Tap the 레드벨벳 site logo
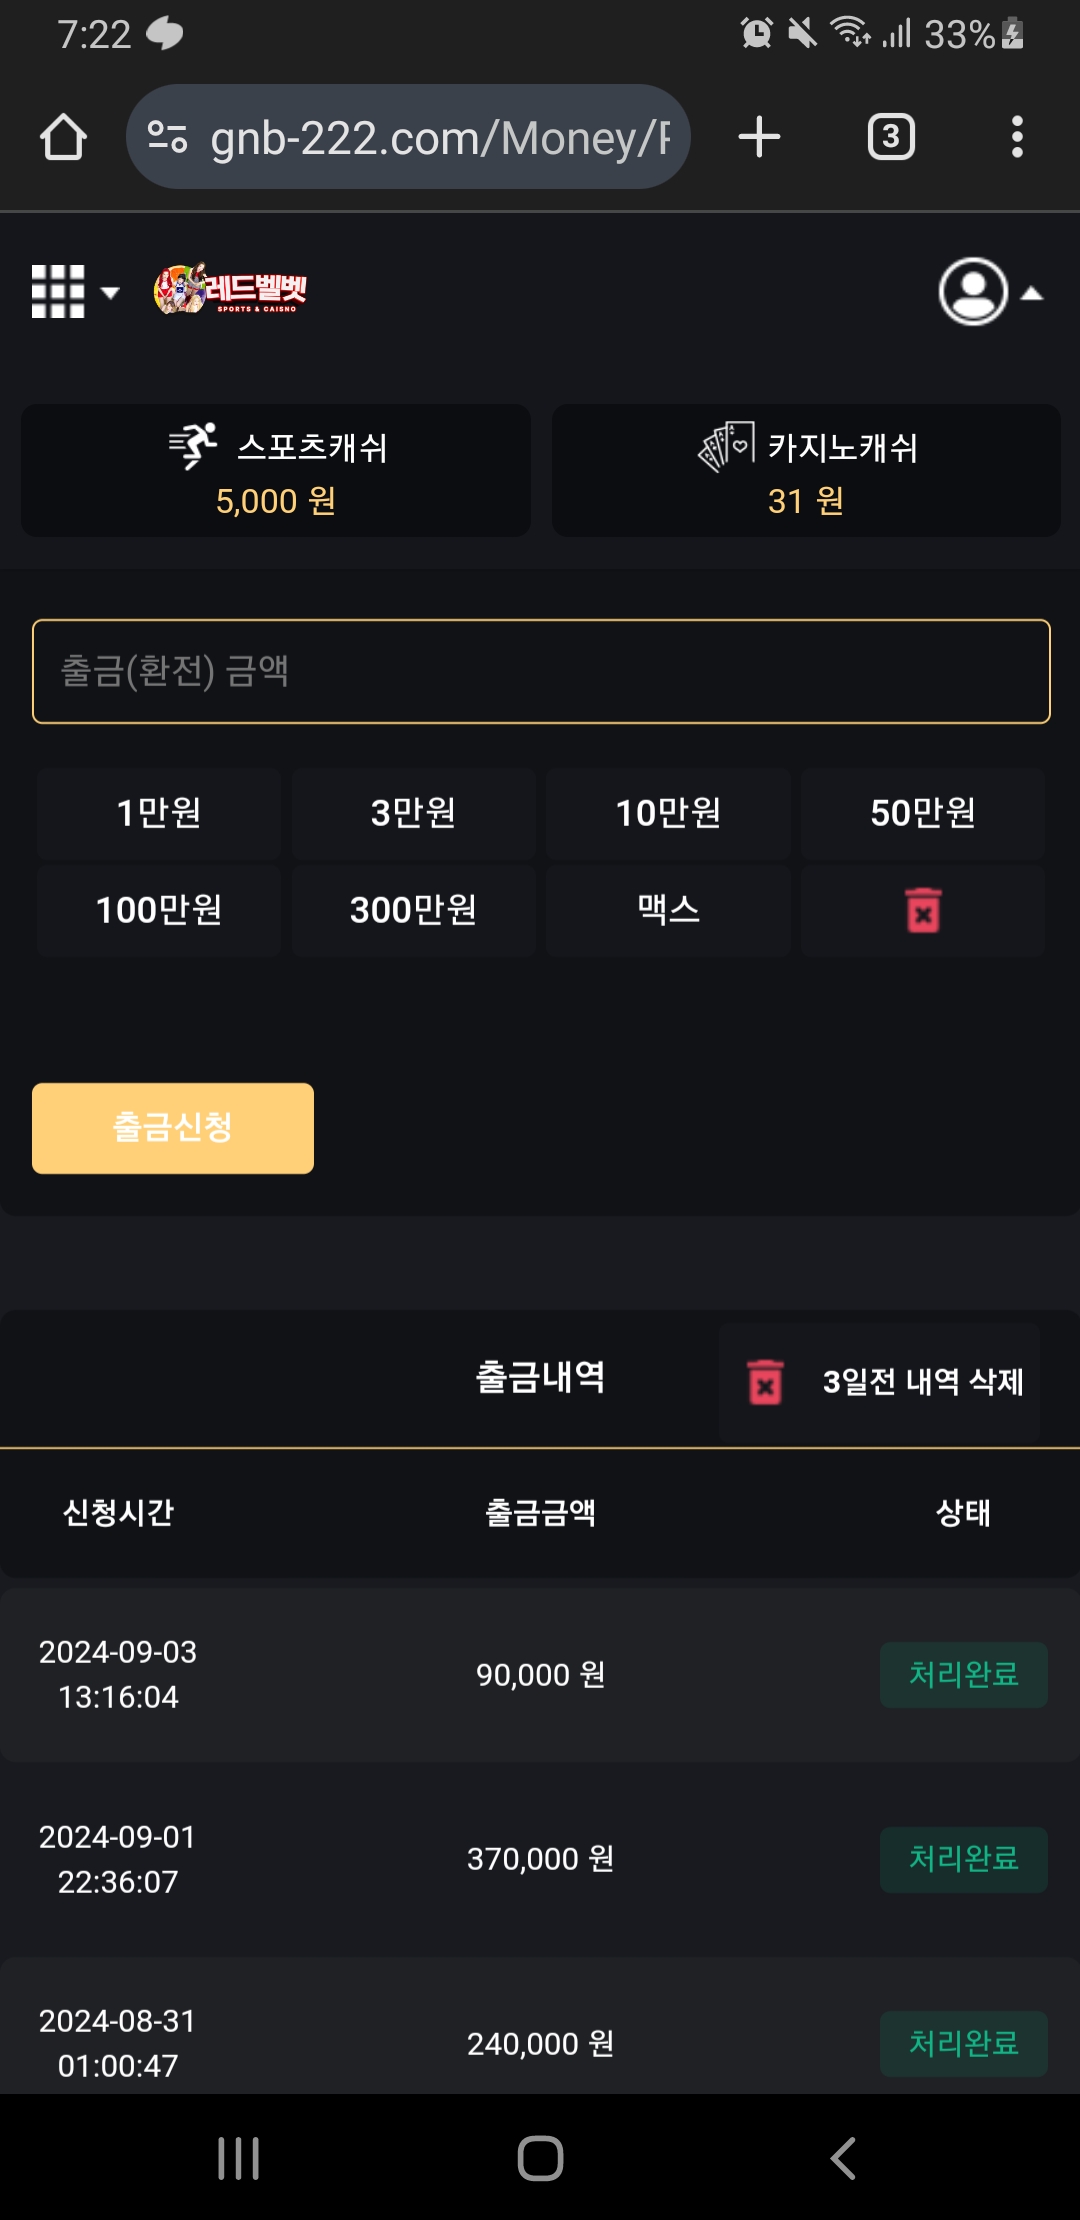The width and height of the screenshot is (1080, 2220). coord(231,290)
